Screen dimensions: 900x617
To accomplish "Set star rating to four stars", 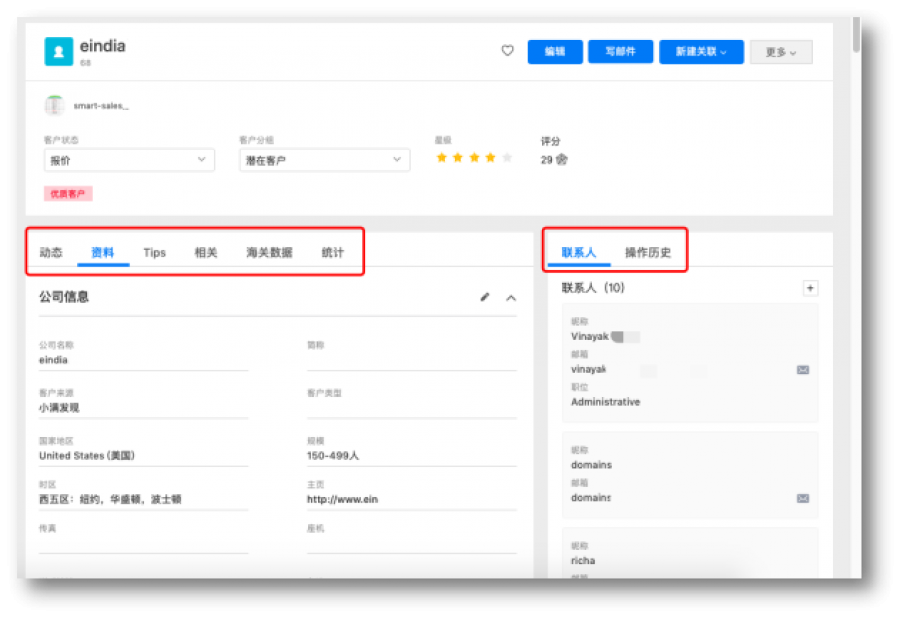I will [x=490, y=157].
